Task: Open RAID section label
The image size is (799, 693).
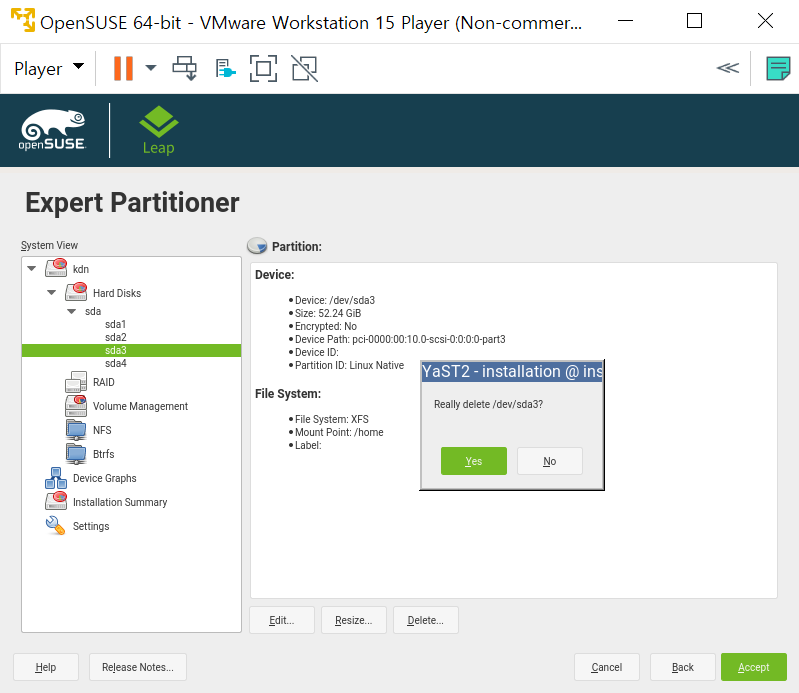Action: coord(103,382)
